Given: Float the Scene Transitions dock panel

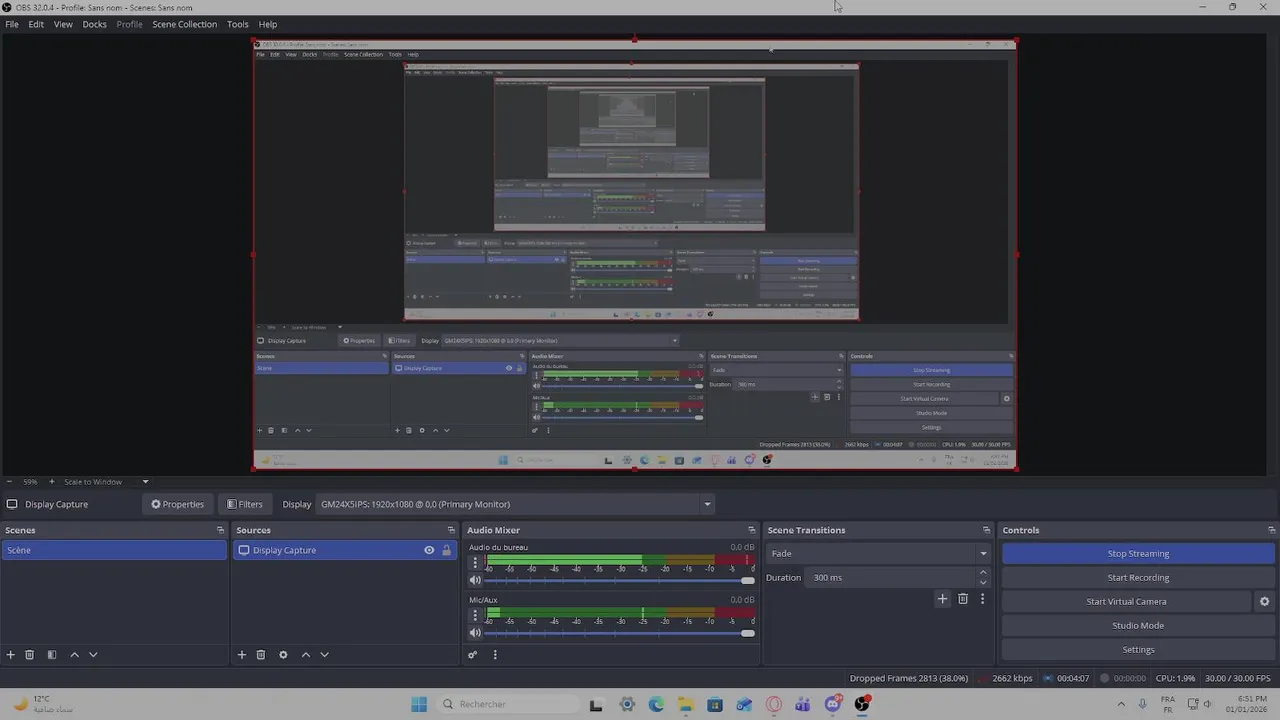Looking at the screenshot, I should click(x=987, y=530).
